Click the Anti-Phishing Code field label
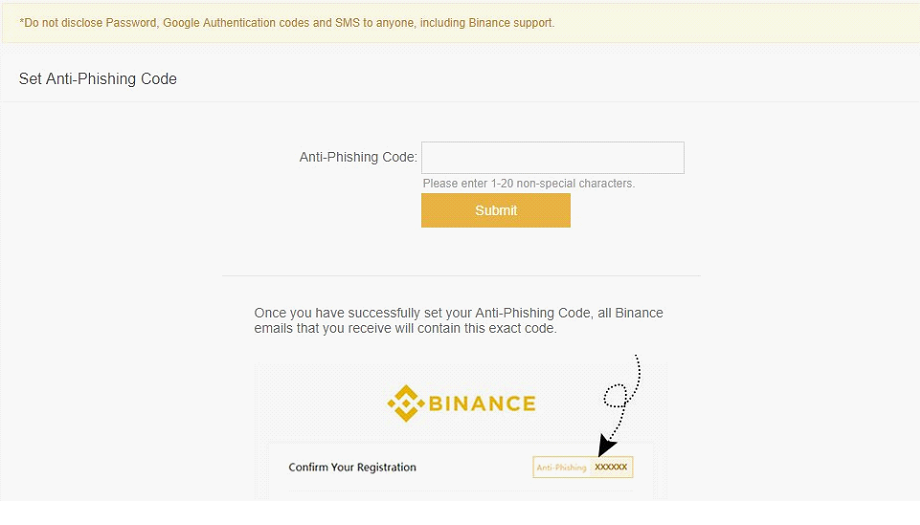This screenshot has width=920, height=525. click(x=358, y=157)
